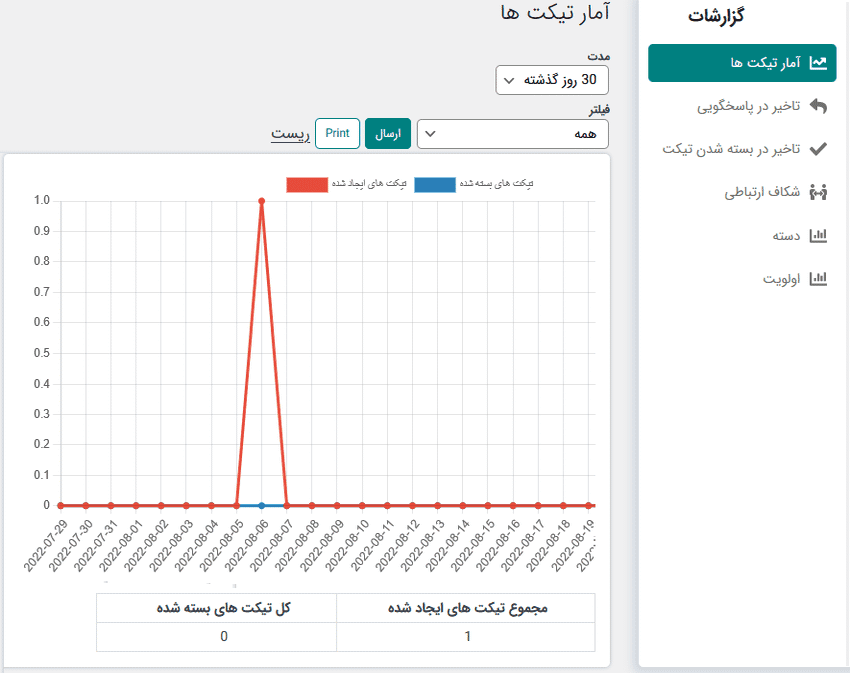Click the آمار تیکت ها page title
This screenshot has width=850, height=673.
pos(555,12)
